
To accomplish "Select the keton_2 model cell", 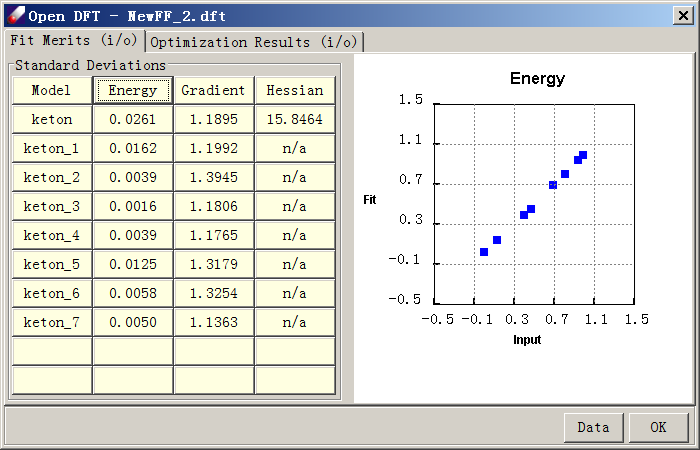I will click(x=52, y=177).
